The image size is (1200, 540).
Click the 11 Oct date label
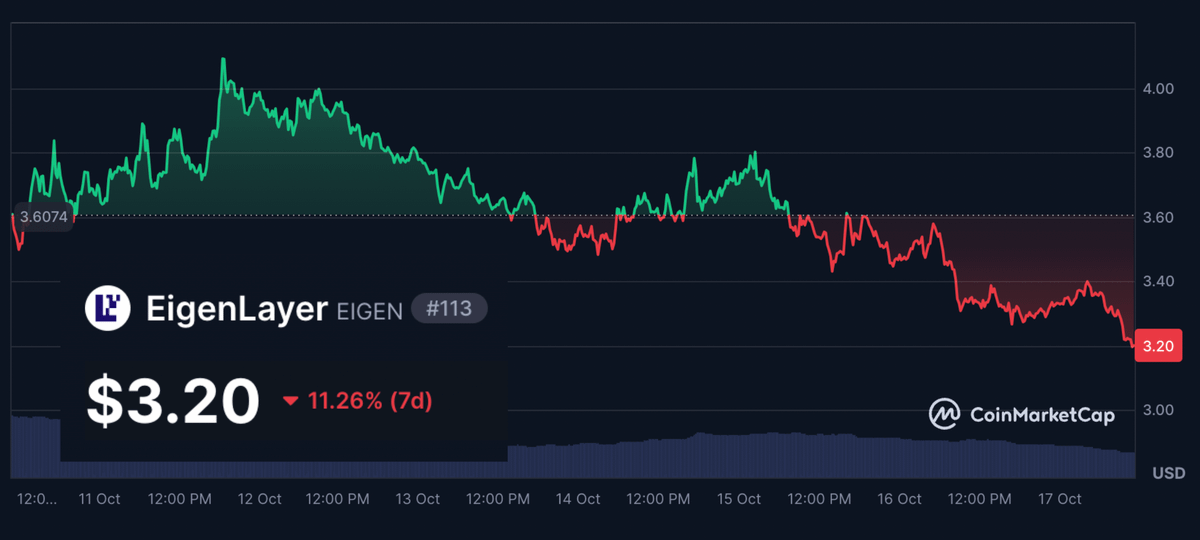pos(101,499)
